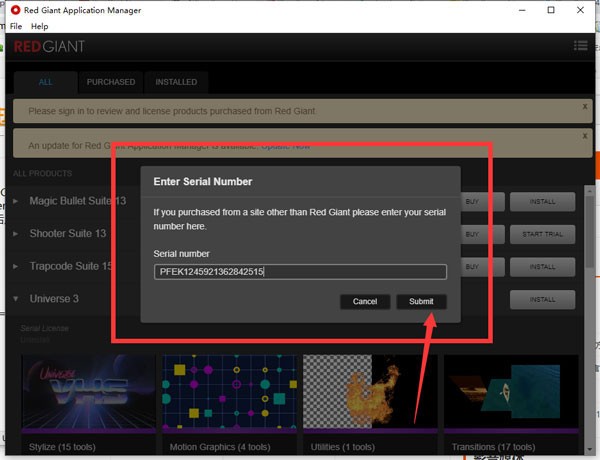Cancel the Enter Serial Number dialog
The width and height of the screenshot is (600, 460).
[365, 301]
